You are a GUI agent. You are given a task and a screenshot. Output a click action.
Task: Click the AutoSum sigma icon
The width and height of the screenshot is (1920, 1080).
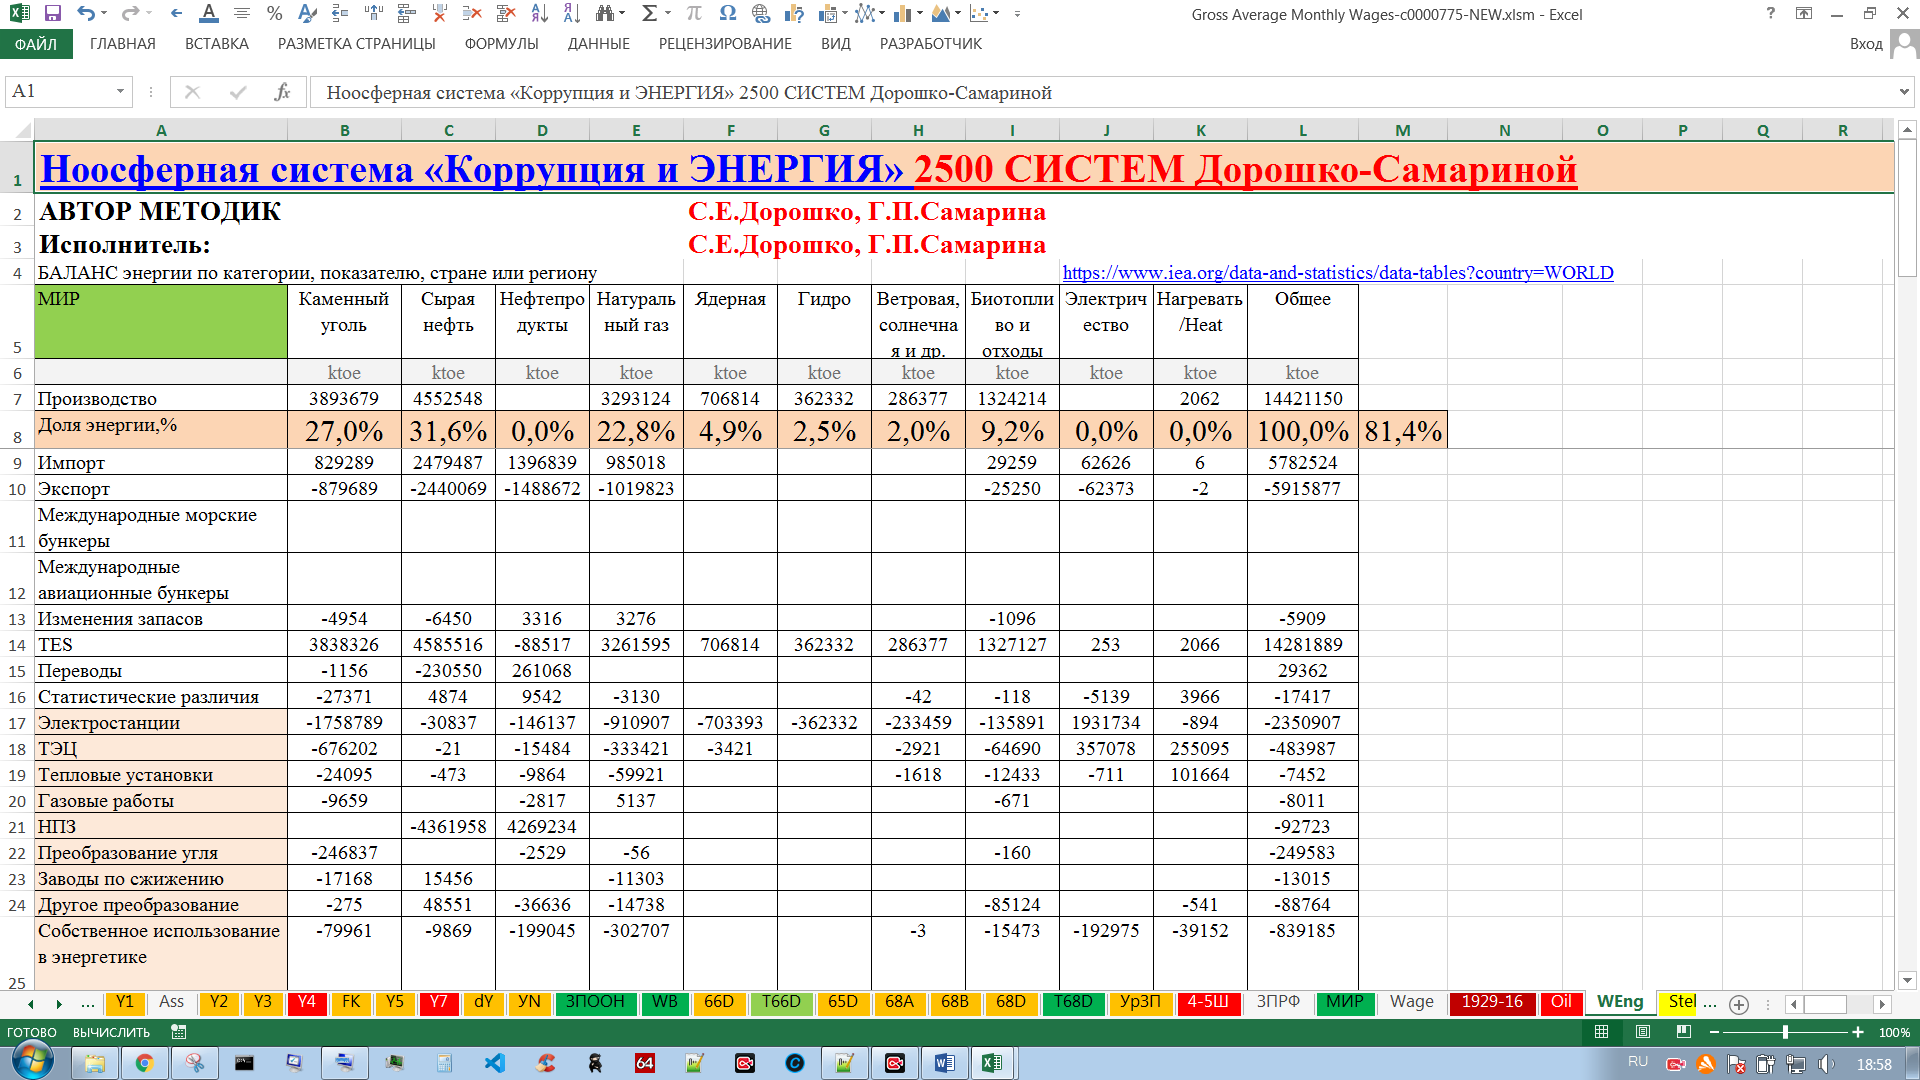(649, 14)
